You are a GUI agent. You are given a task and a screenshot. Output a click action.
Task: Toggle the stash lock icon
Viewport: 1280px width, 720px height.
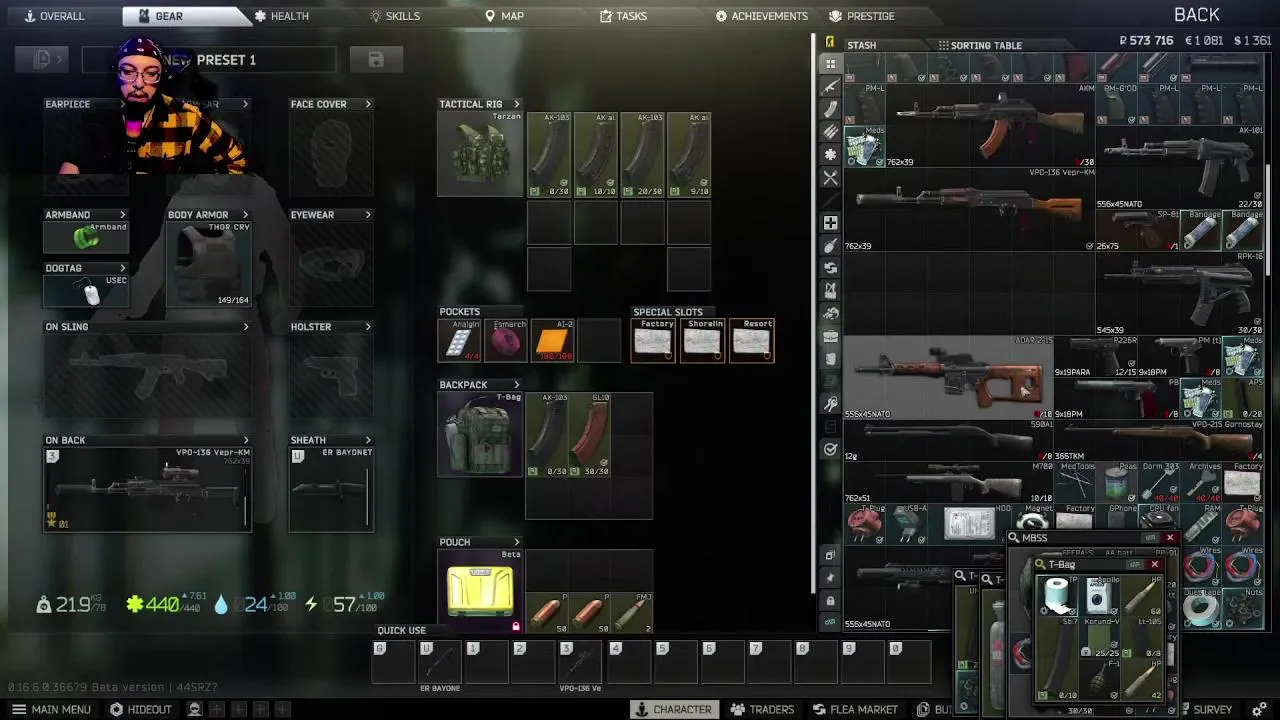tap(830, 600)
